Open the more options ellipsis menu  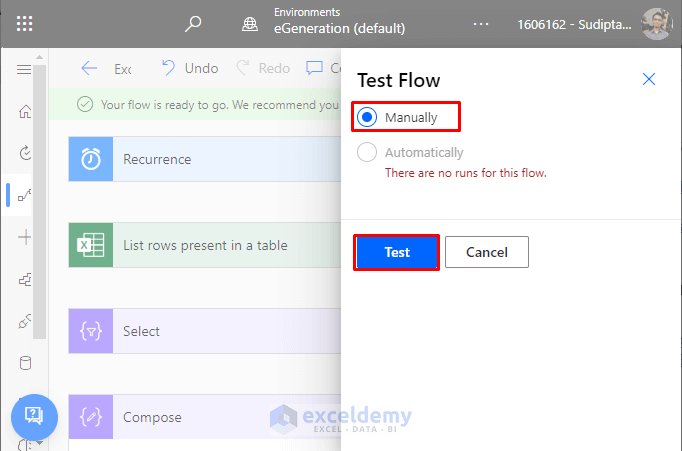482,24
